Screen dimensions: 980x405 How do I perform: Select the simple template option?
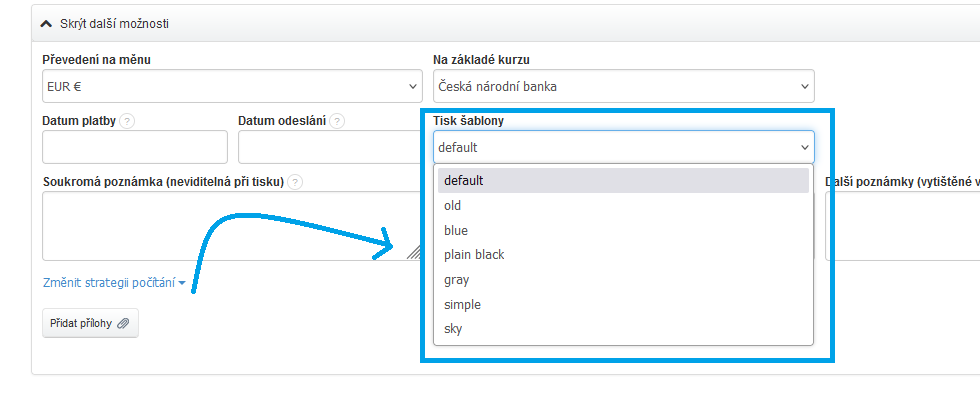coord(622,304)
